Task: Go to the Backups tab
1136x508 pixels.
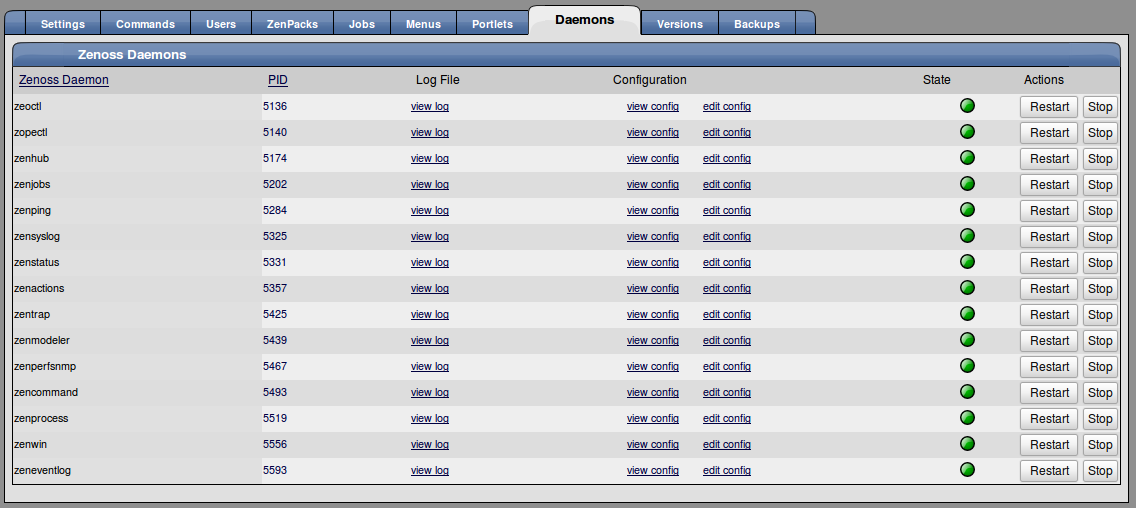Action: [x=756, y=24]
